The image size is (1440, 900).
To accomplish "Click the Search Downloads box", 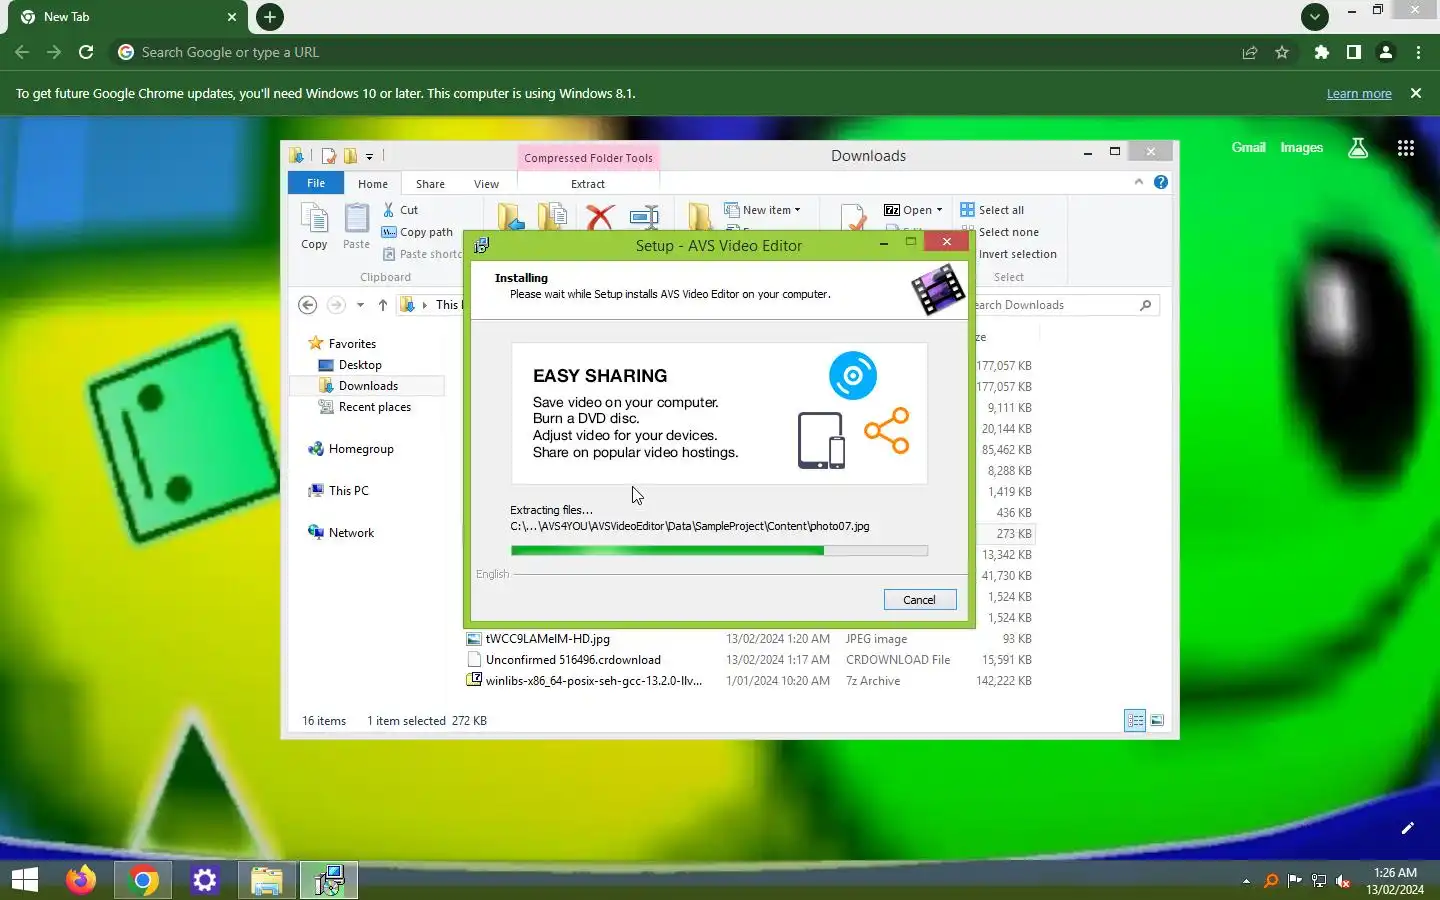I will pyautogui.click(x=1065, y=305).
